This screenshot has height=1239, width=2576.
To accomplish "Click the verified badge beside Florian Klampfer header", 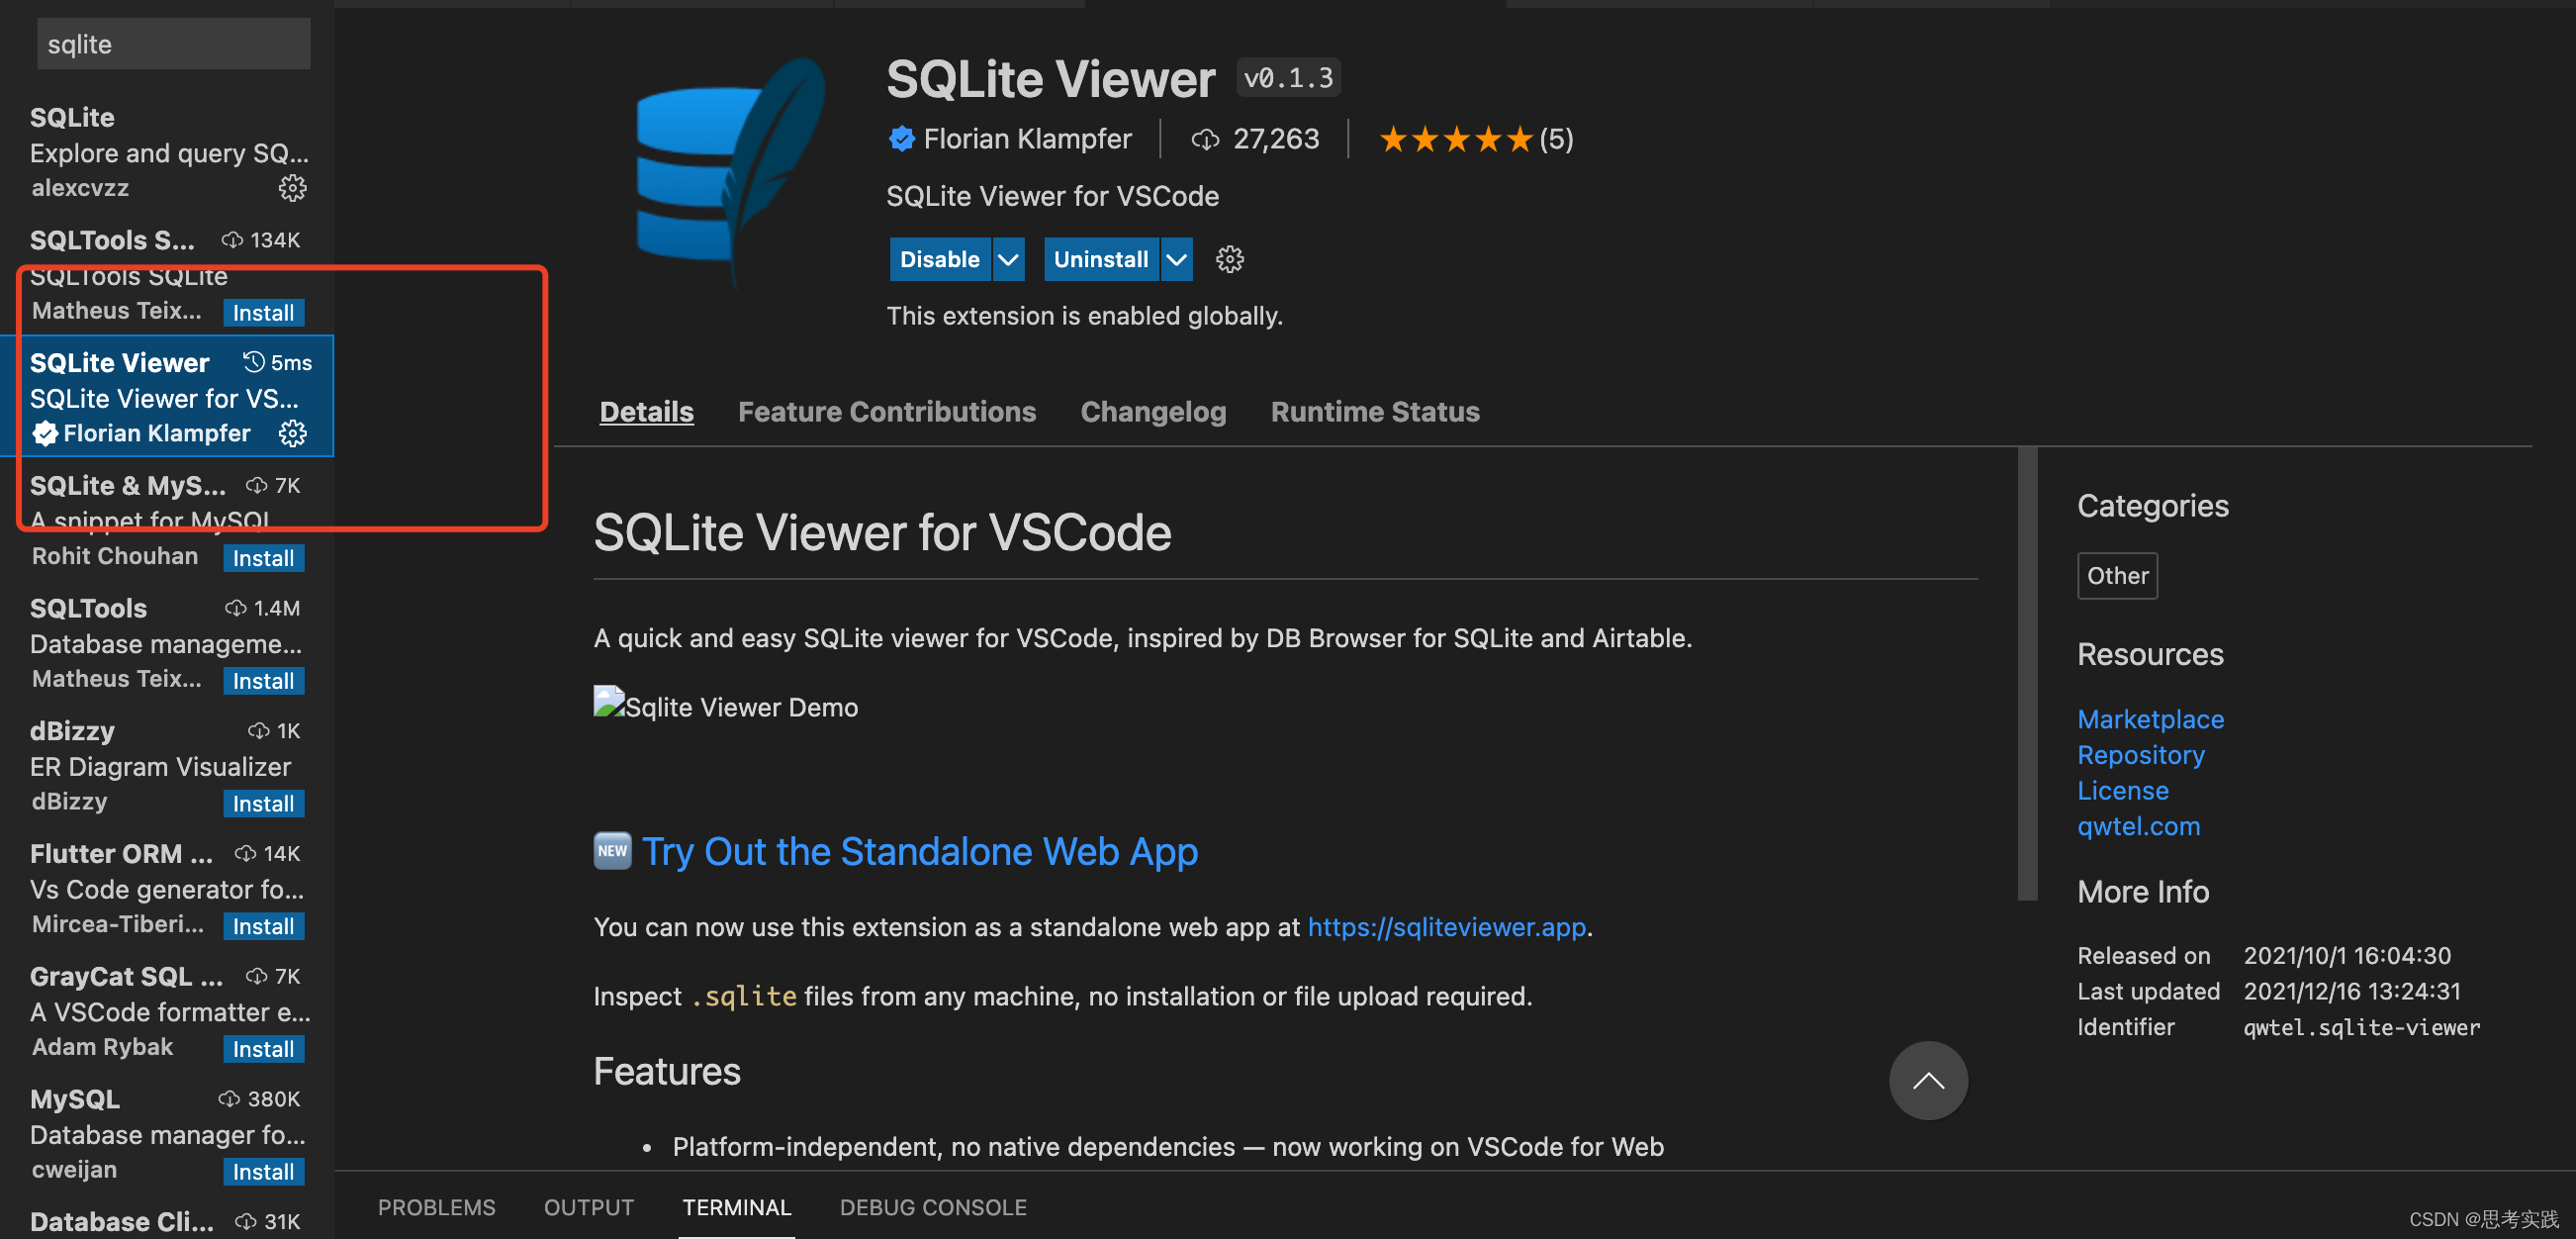I will (901, 139).
